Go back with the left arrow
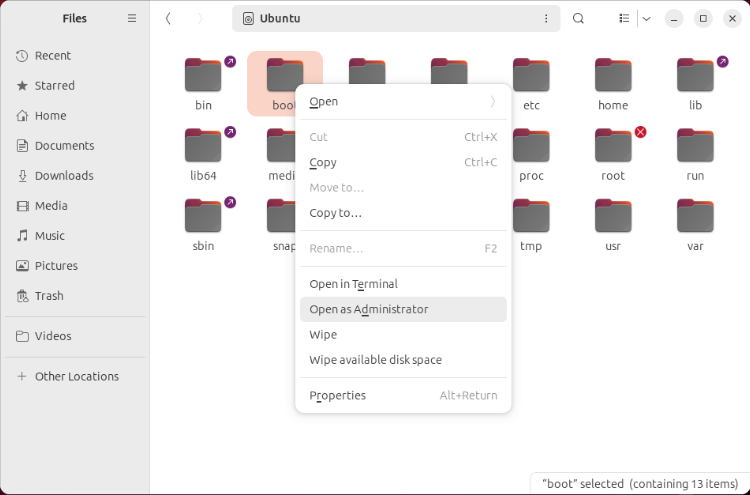The image size is (750, 495). click(x=168, y=19)
